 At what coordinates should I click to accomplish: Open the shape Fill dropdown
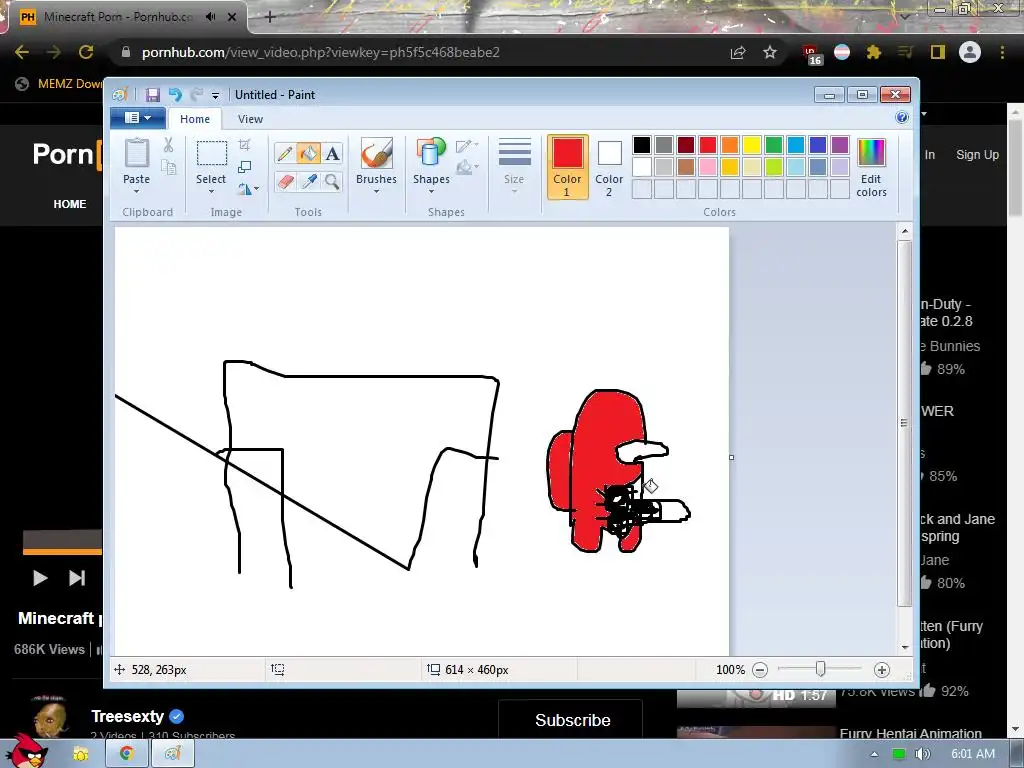point(467,168)
